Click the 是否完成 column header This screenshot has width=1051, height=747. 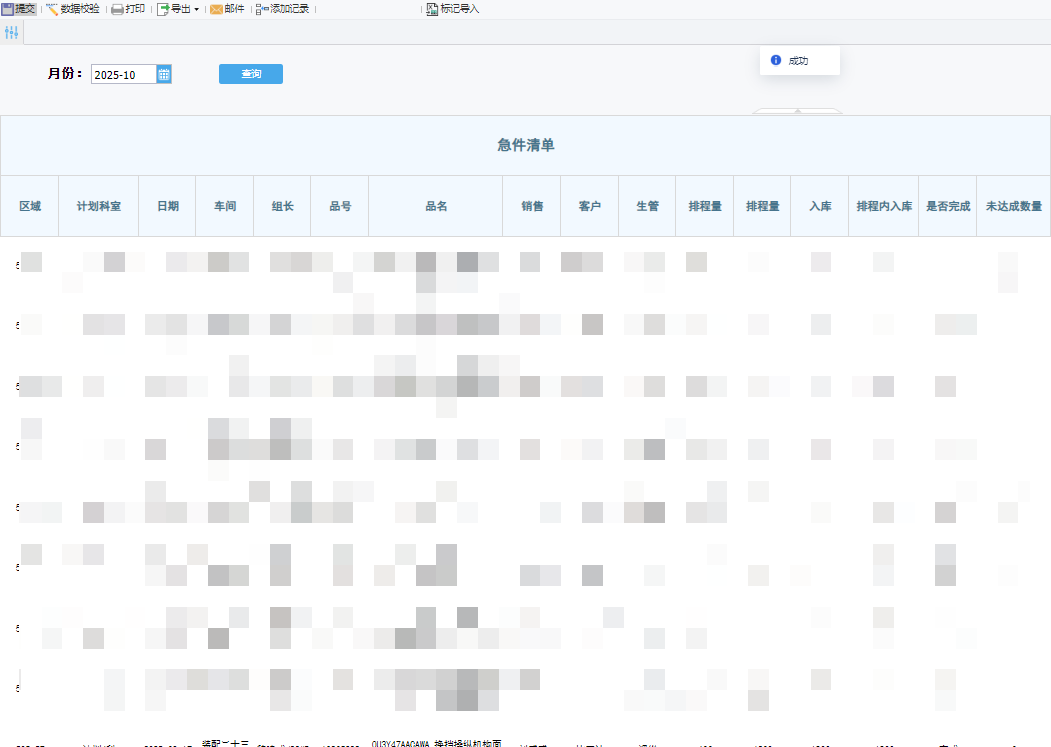[948, 207]
